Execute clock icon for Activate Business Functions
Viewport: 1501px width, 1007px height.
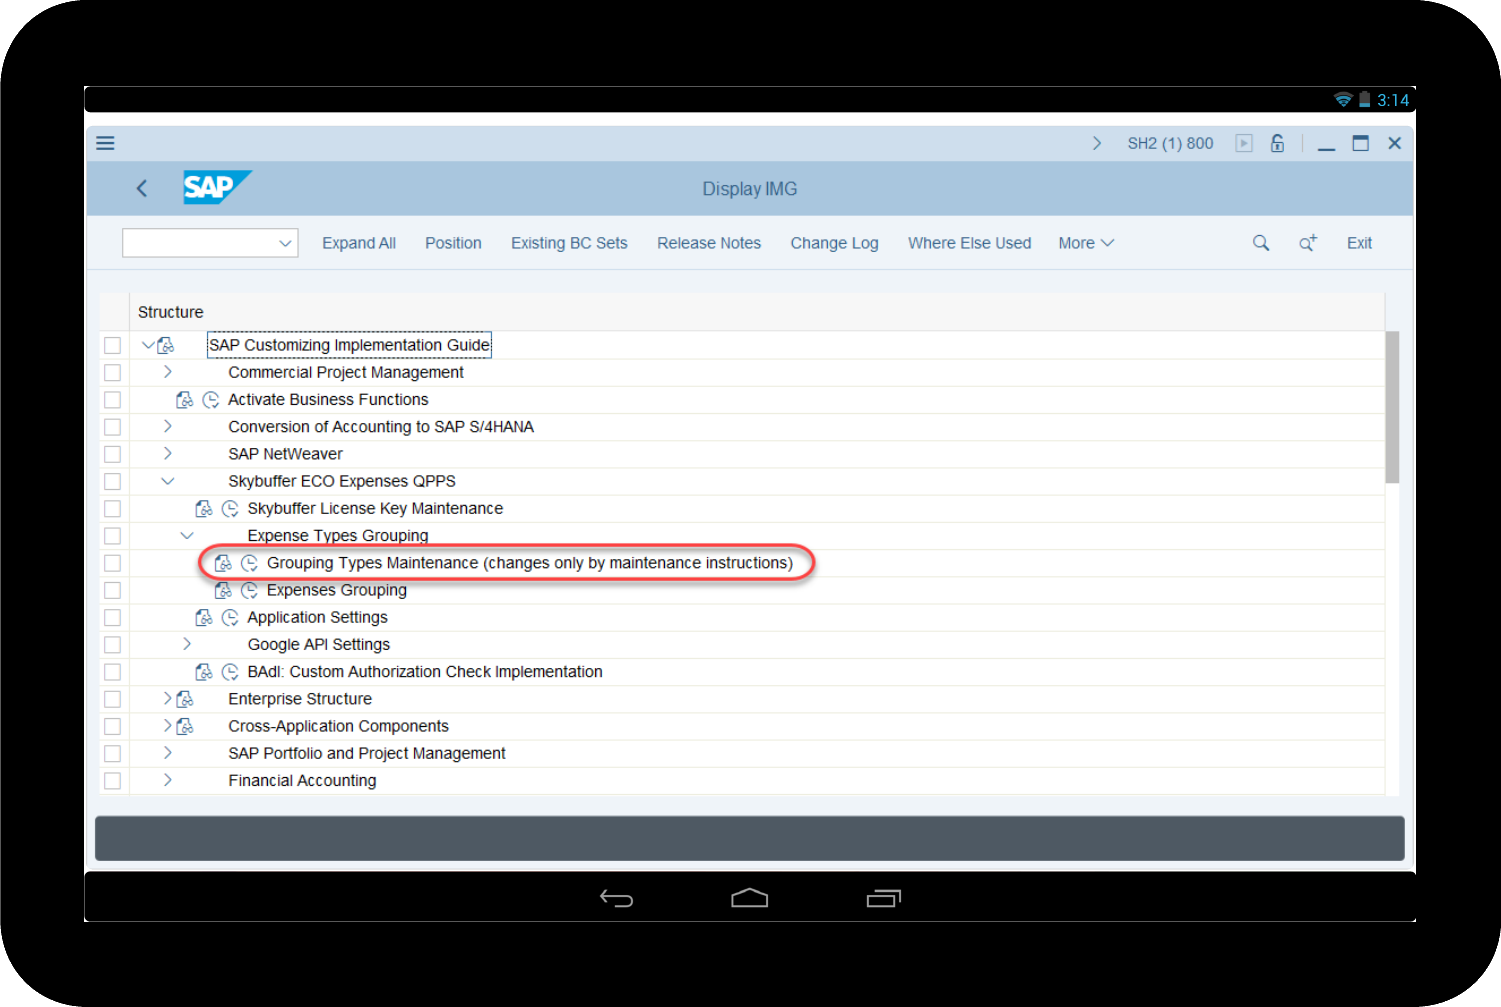(211, 399)
